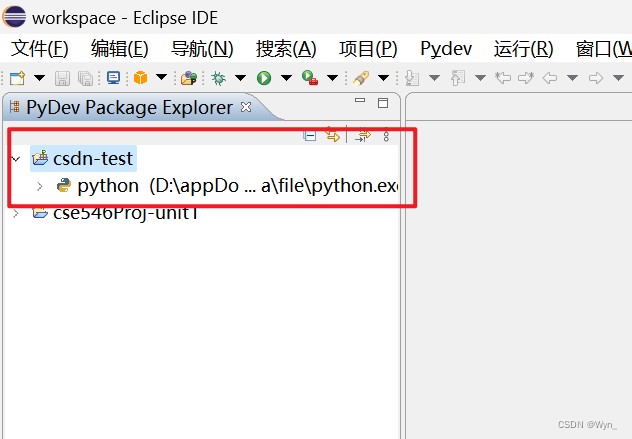Click Collapse All in Package Explorer
This screenshot has width=632, height=439.
click(310, 135)
